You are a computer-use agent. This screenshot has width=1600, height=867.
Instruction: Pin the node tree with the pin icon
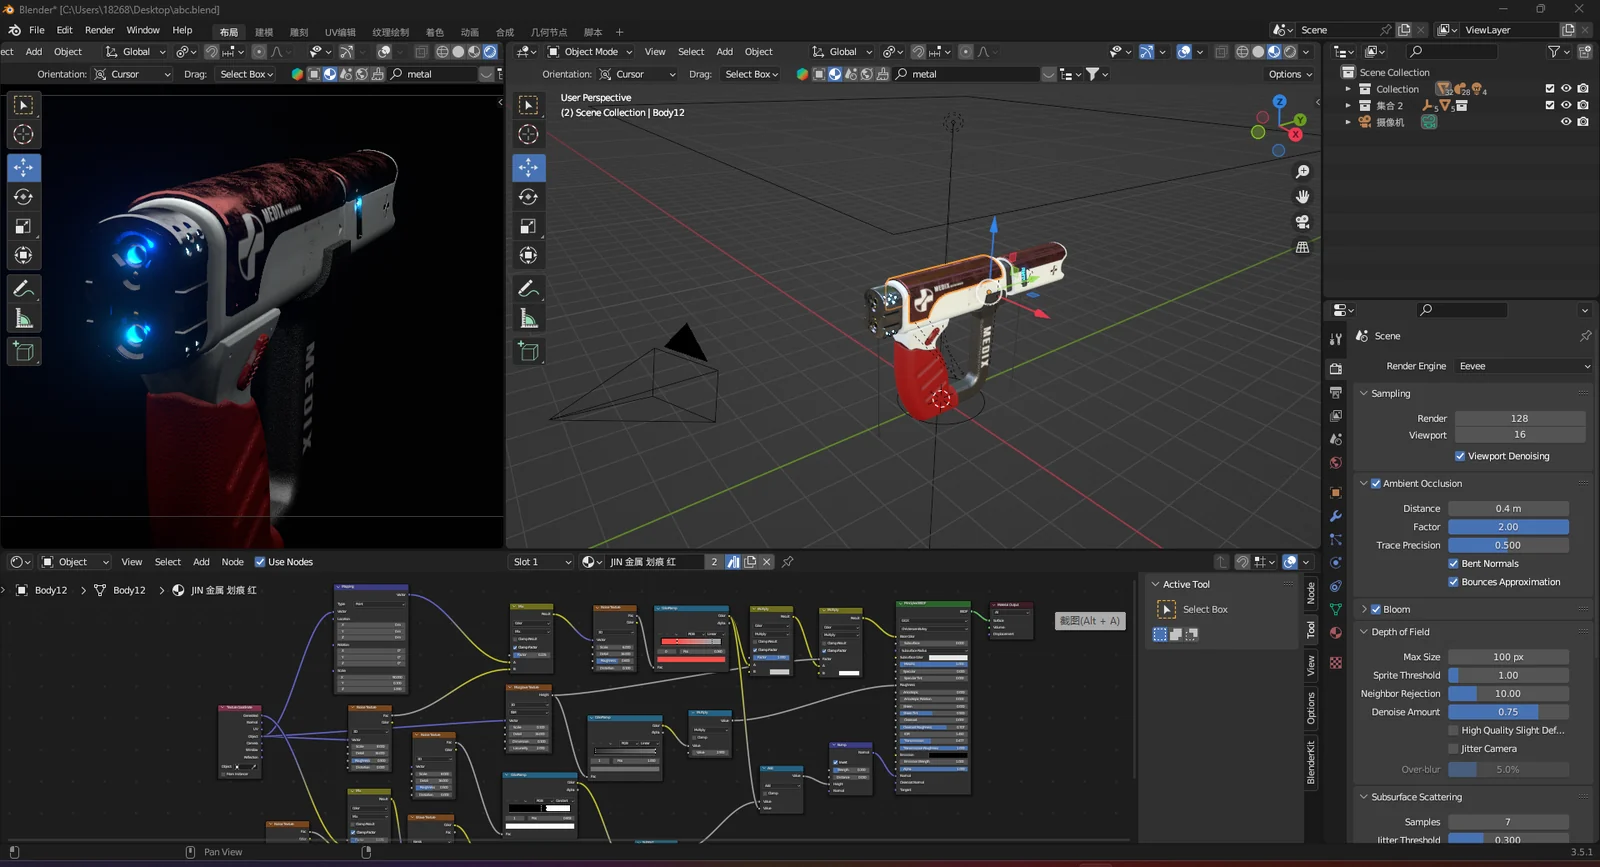click(788, 562)
